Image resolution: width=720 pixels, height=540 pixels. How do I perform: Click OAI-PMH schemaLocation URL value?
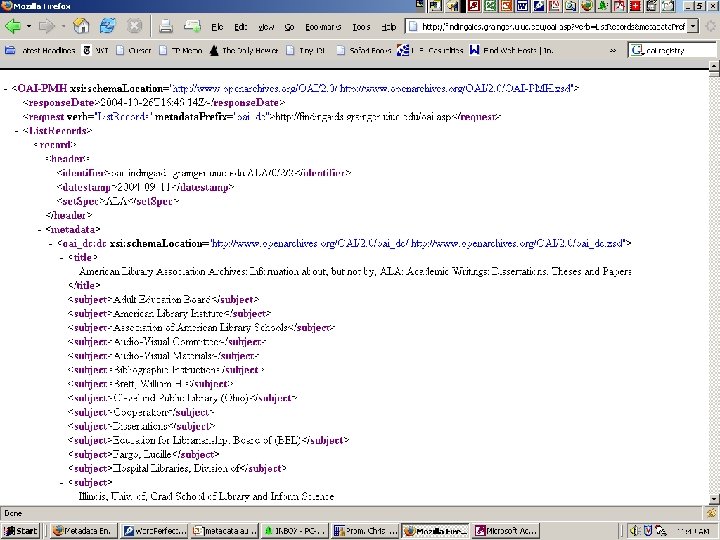click(x=371, y=88)
